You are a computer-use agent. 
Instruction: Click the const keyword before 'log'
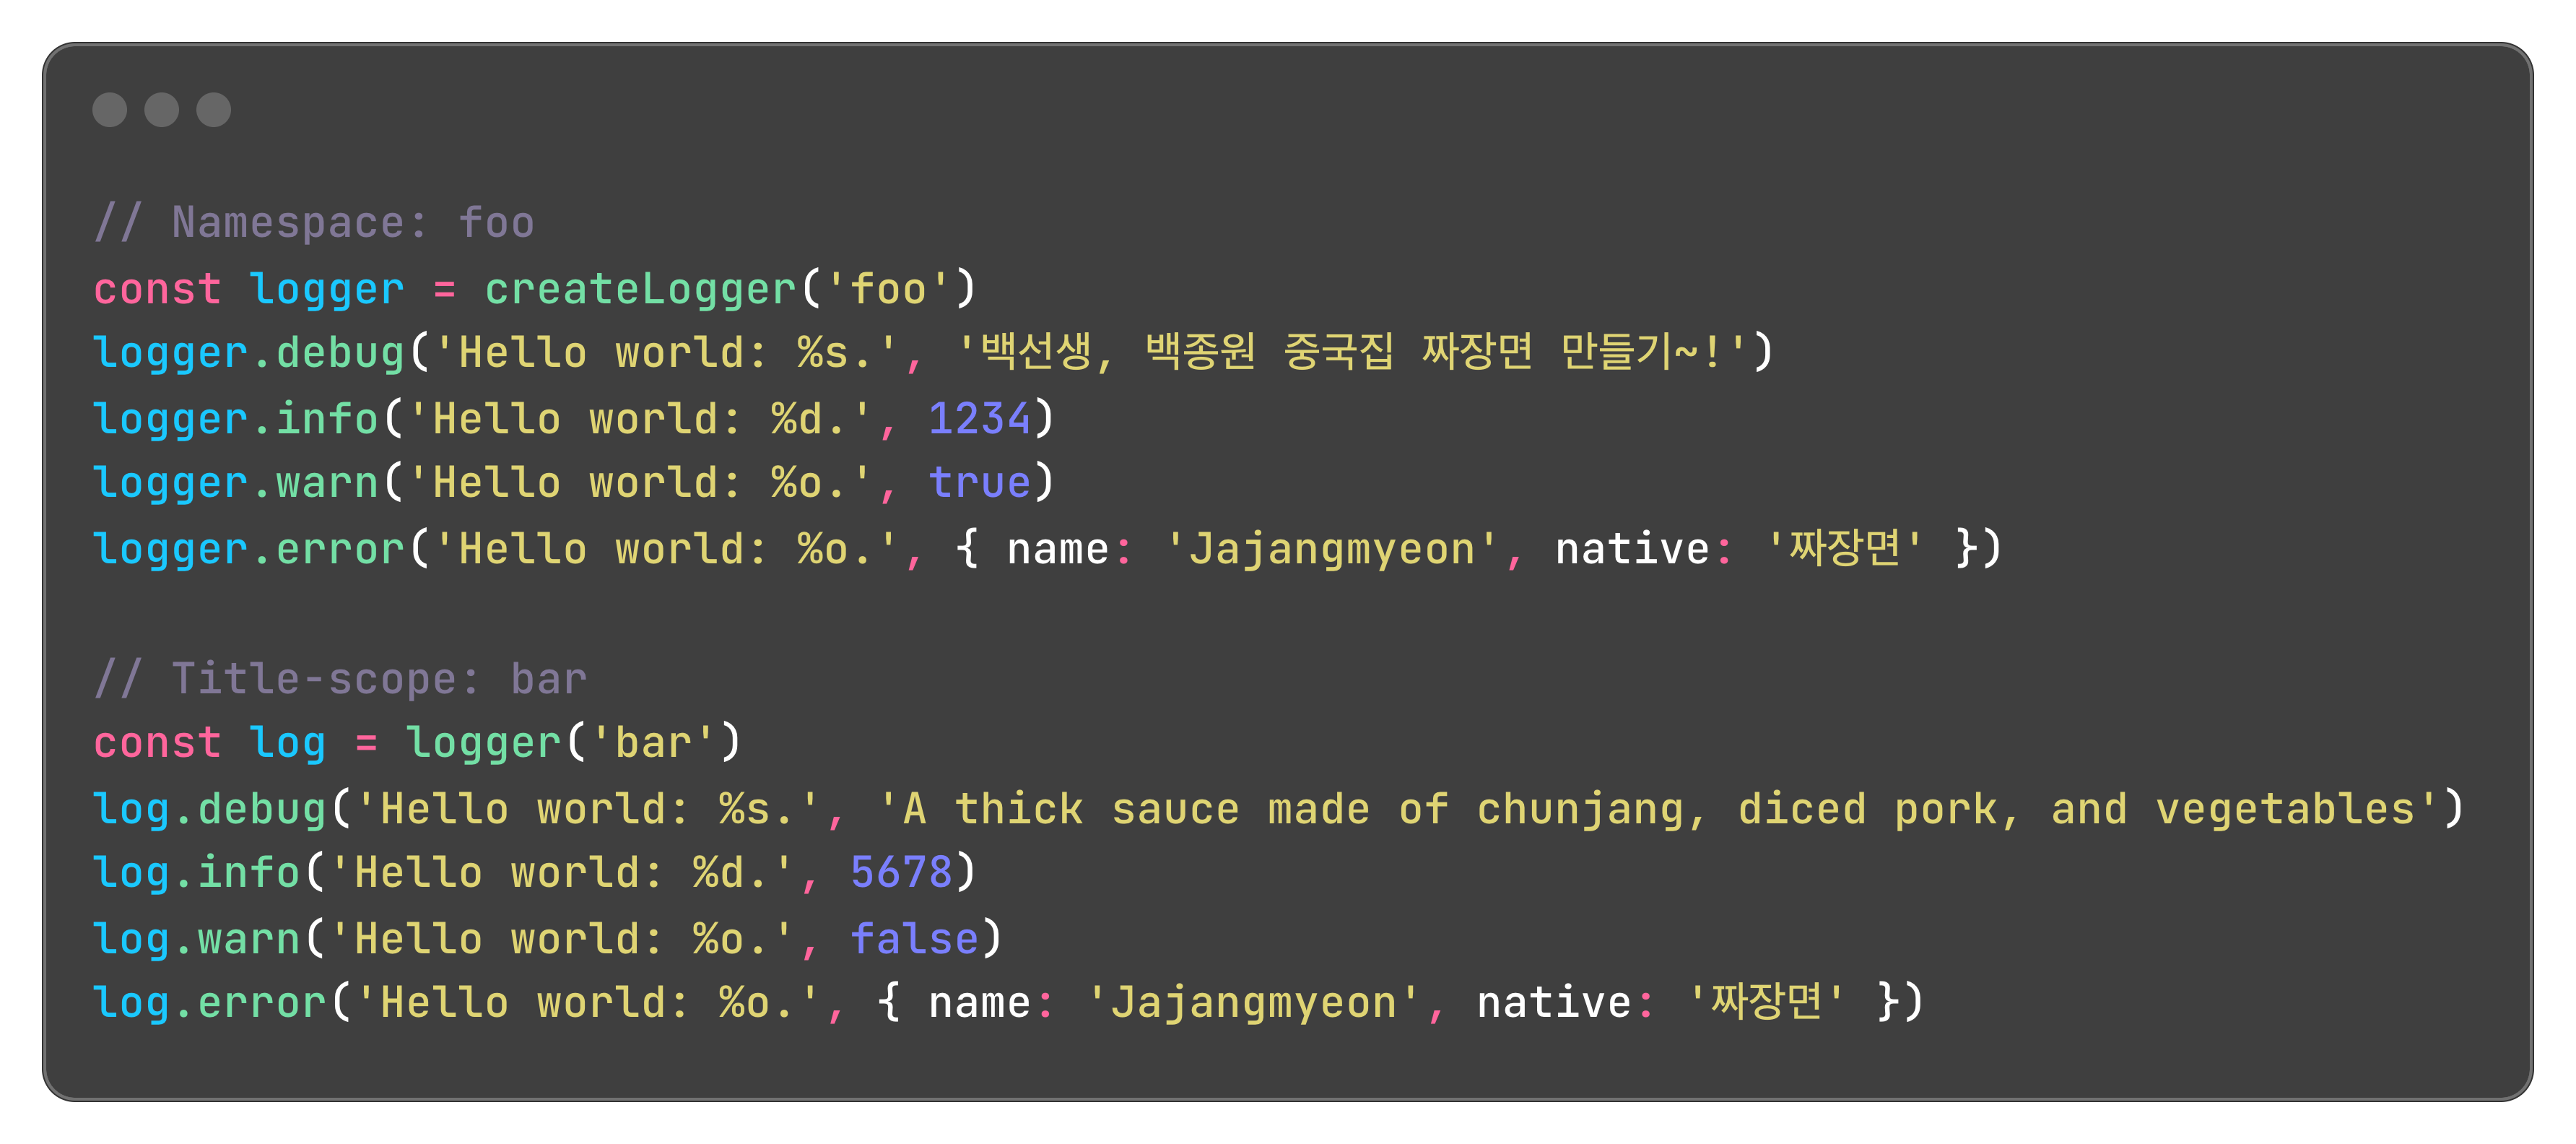[x=157, y=743]
